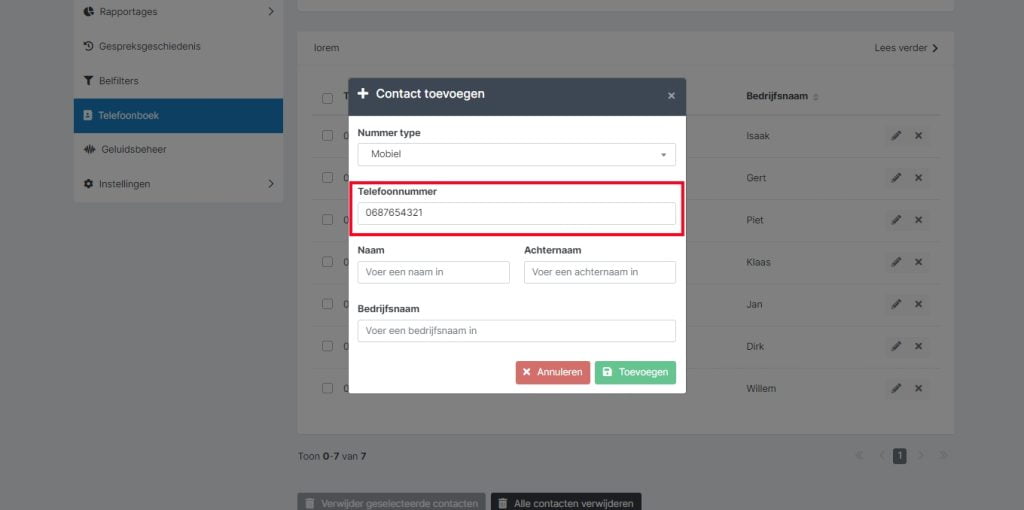Viewport: 1024px width, 510px height.
Task: Sort by the Bedrijfsnaam column header
Action: click(x=782, y=97)
